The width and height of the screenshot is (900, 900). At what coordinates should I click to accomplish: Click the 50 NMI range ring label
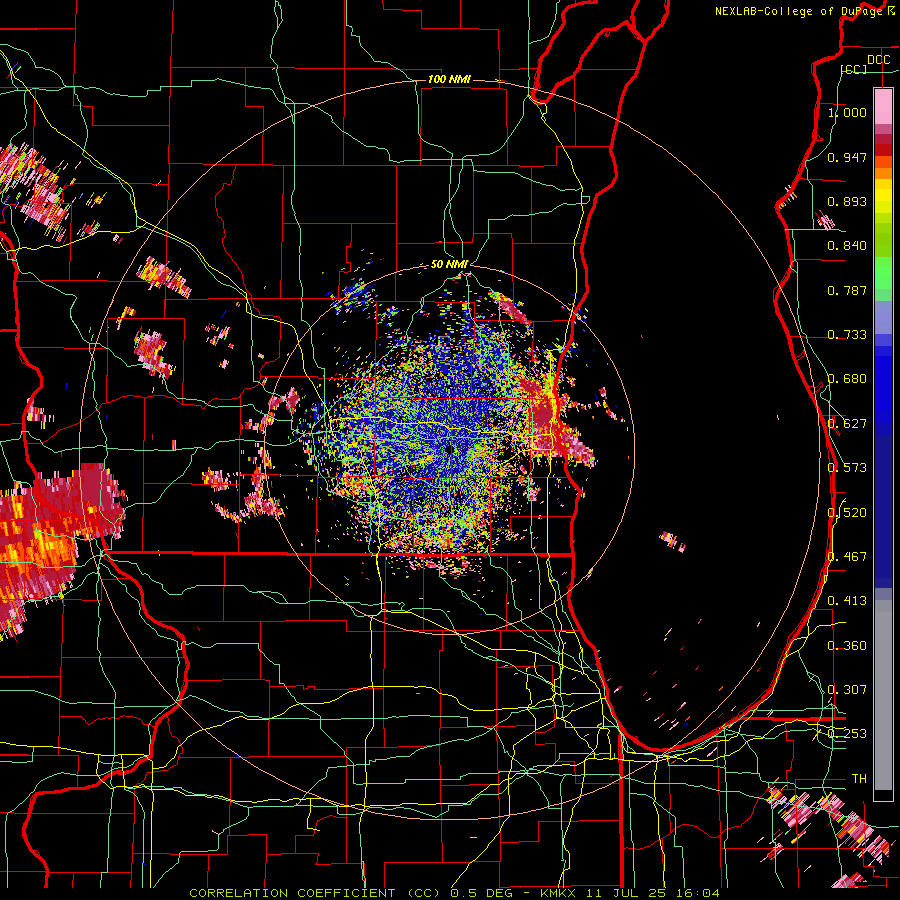pyautogui.click(x=449, y=264)
